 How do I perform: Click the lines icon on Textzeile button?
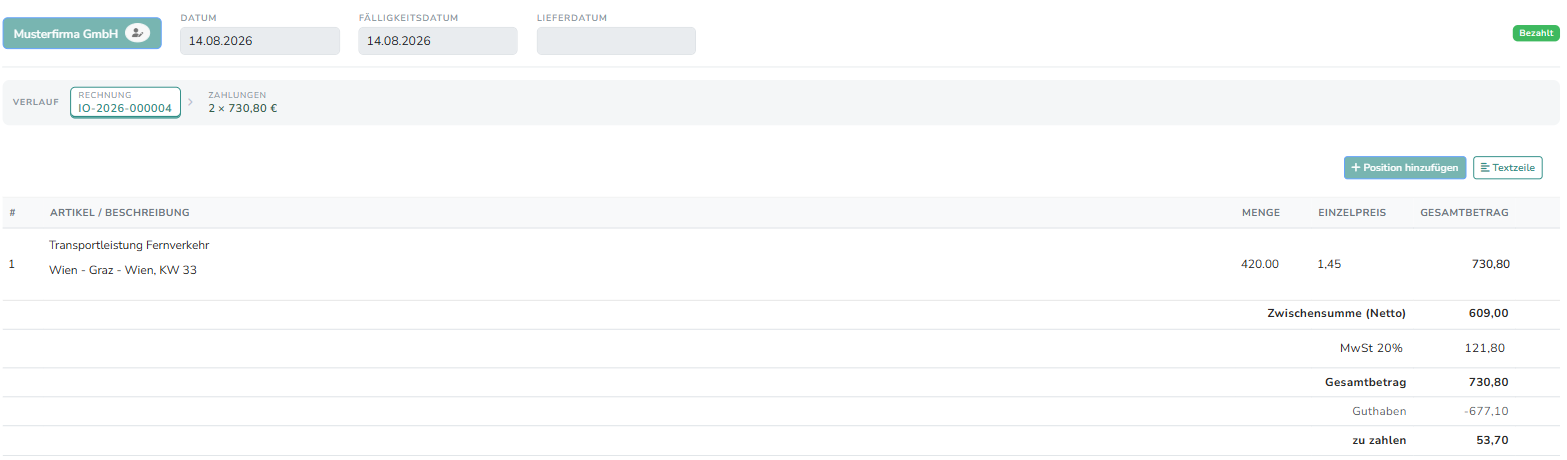pyautogui.click(x=1485, y=168)
